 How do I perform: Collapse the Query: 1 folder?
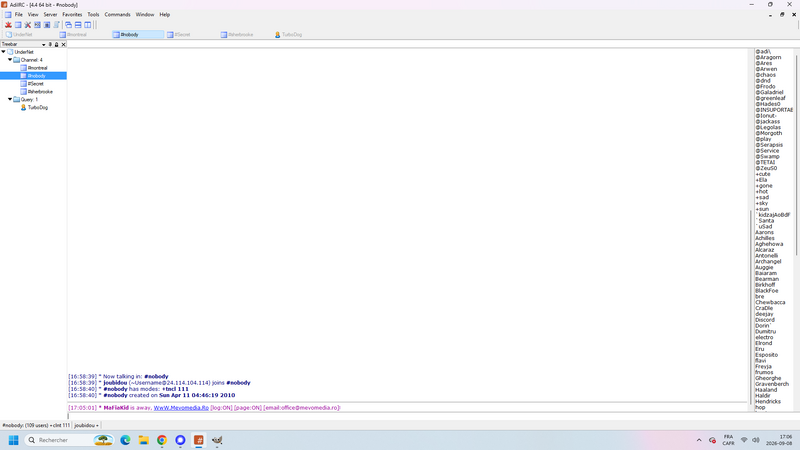point(10,99)
